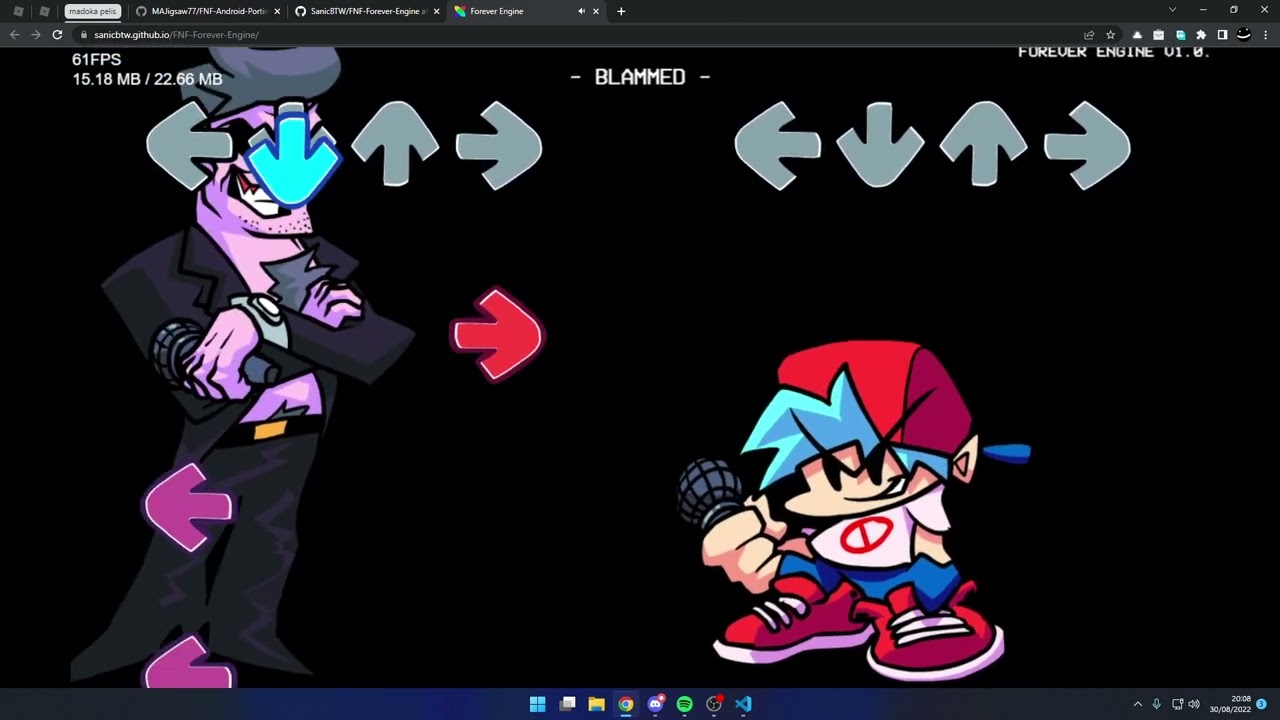Viewport: 1280px width, 720px height.
Task: Open a new browser tab
Action: (621, 11)
